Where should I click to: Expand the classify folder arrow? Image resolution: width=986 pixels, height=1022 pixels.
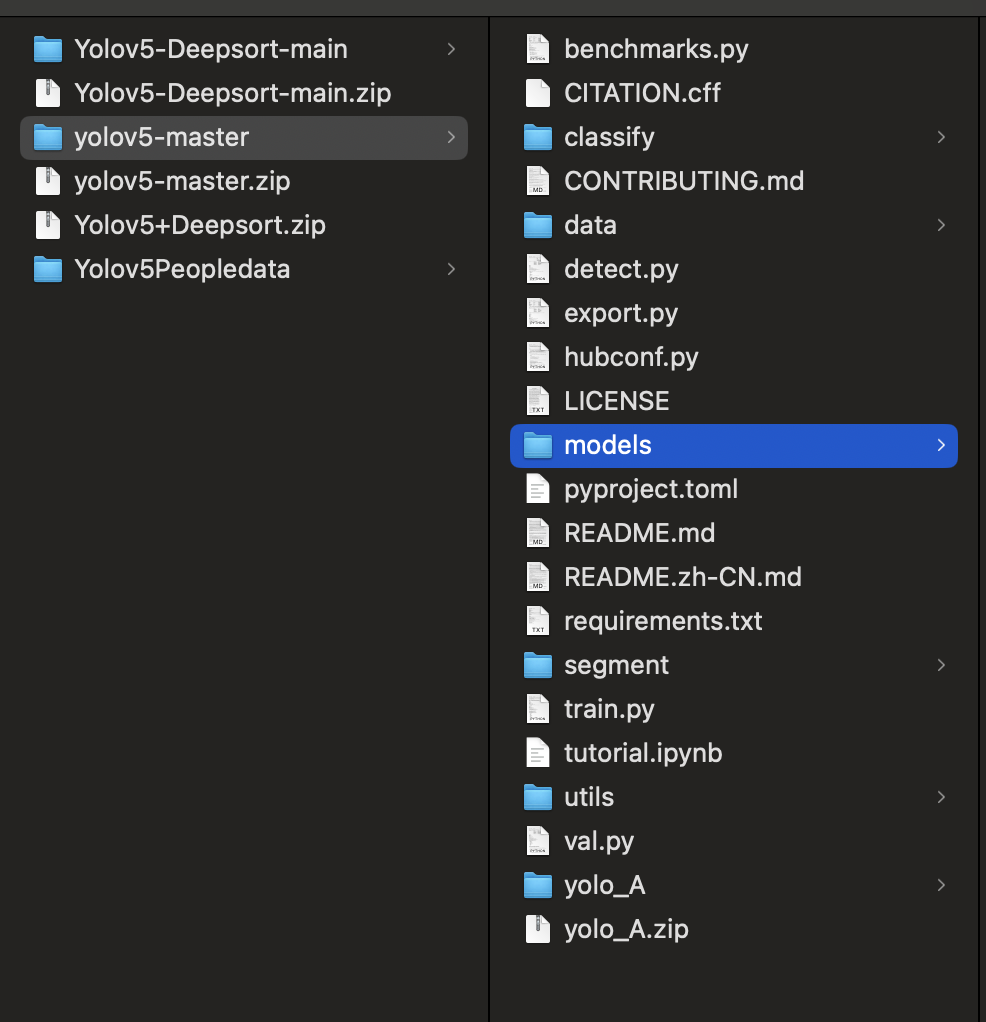tap(940, 137)
